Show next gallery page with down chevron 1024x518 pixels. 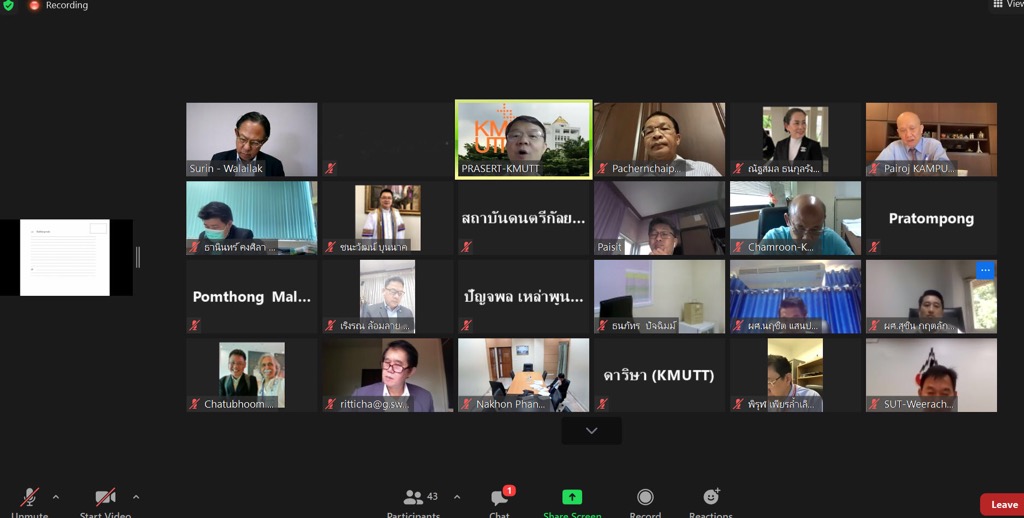click(591, 431)
